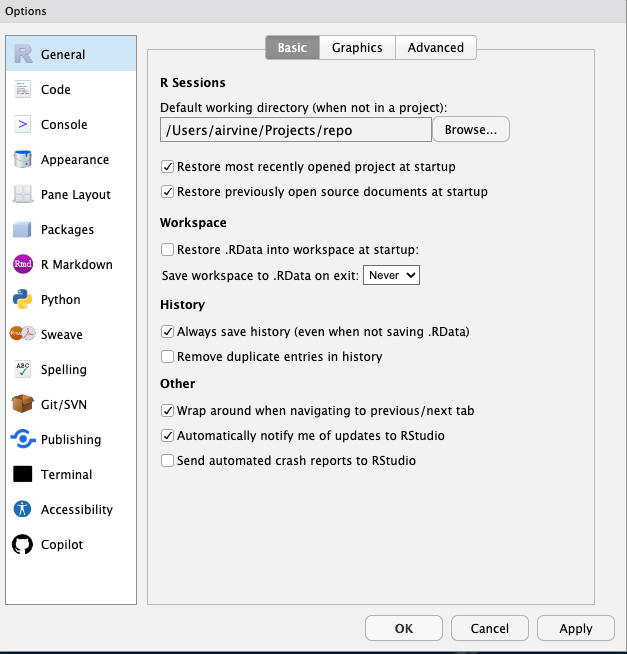Click the default working directory field

coord(296,130)
